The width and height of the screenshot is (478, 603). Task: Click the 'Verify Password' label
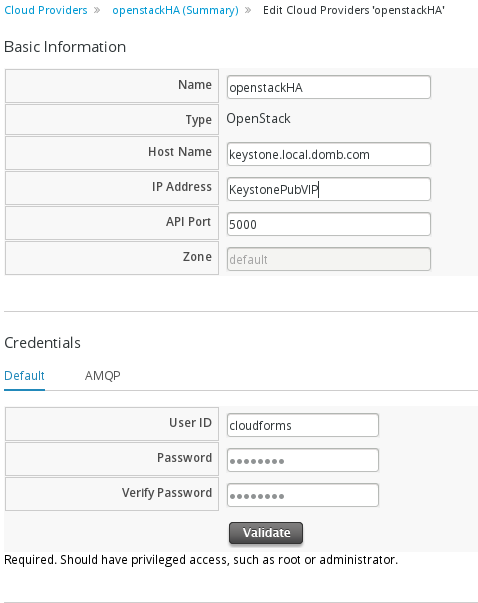click(x=167, y=493)
